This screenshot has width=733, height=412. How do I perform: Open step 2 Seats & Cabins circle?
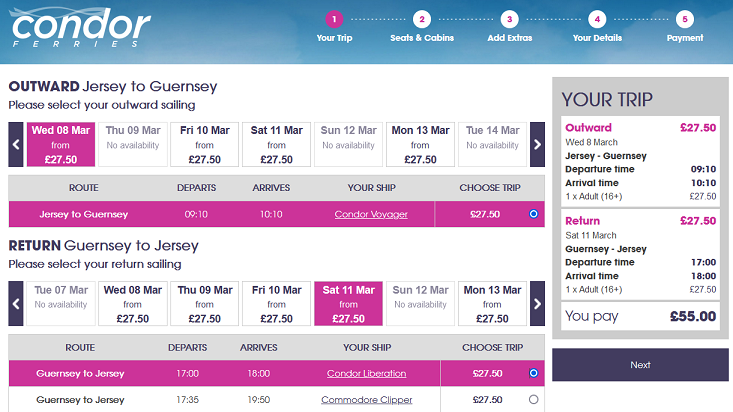click(x=422, y=19)
